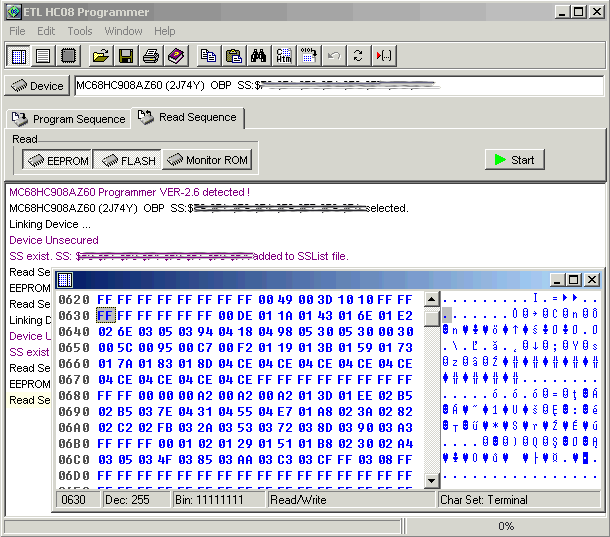Image resolution: width=610 pixels, height=537 pixels.
Task: Click the 0630 address status cell
Action: pos(77,499)
